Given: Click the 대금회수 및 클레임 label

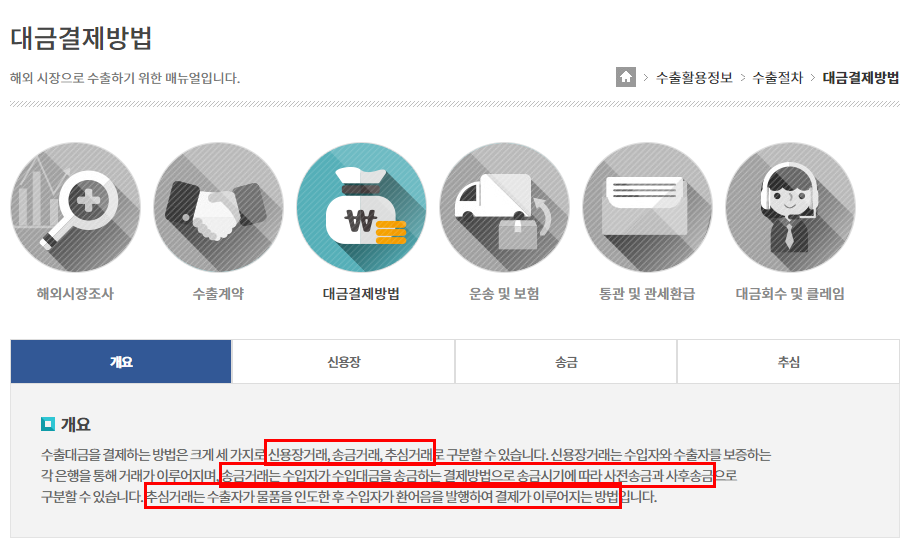Looking at the screenshot, I should (x=790, y=293).
